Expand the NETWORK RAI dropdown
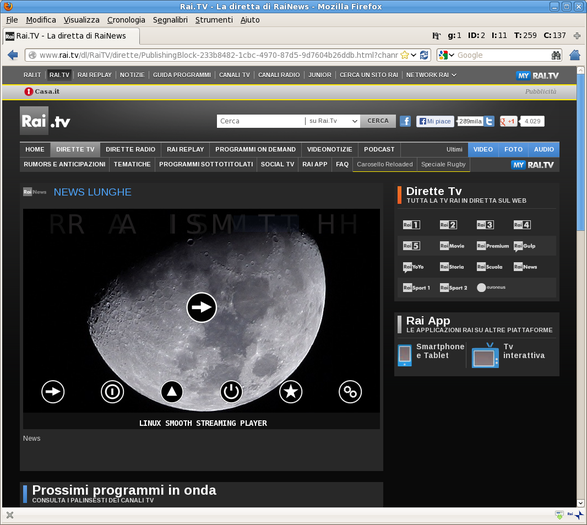 (x=431, y=75)
